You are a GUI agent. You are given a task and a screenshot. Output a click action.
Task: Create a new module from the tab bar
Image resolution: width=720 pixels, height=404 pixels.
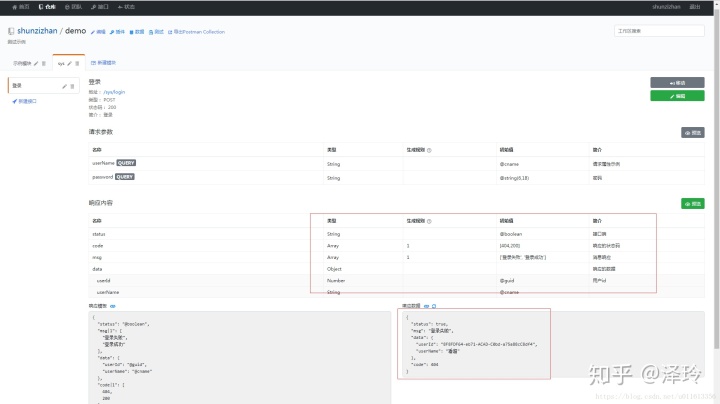click(103, 63)
